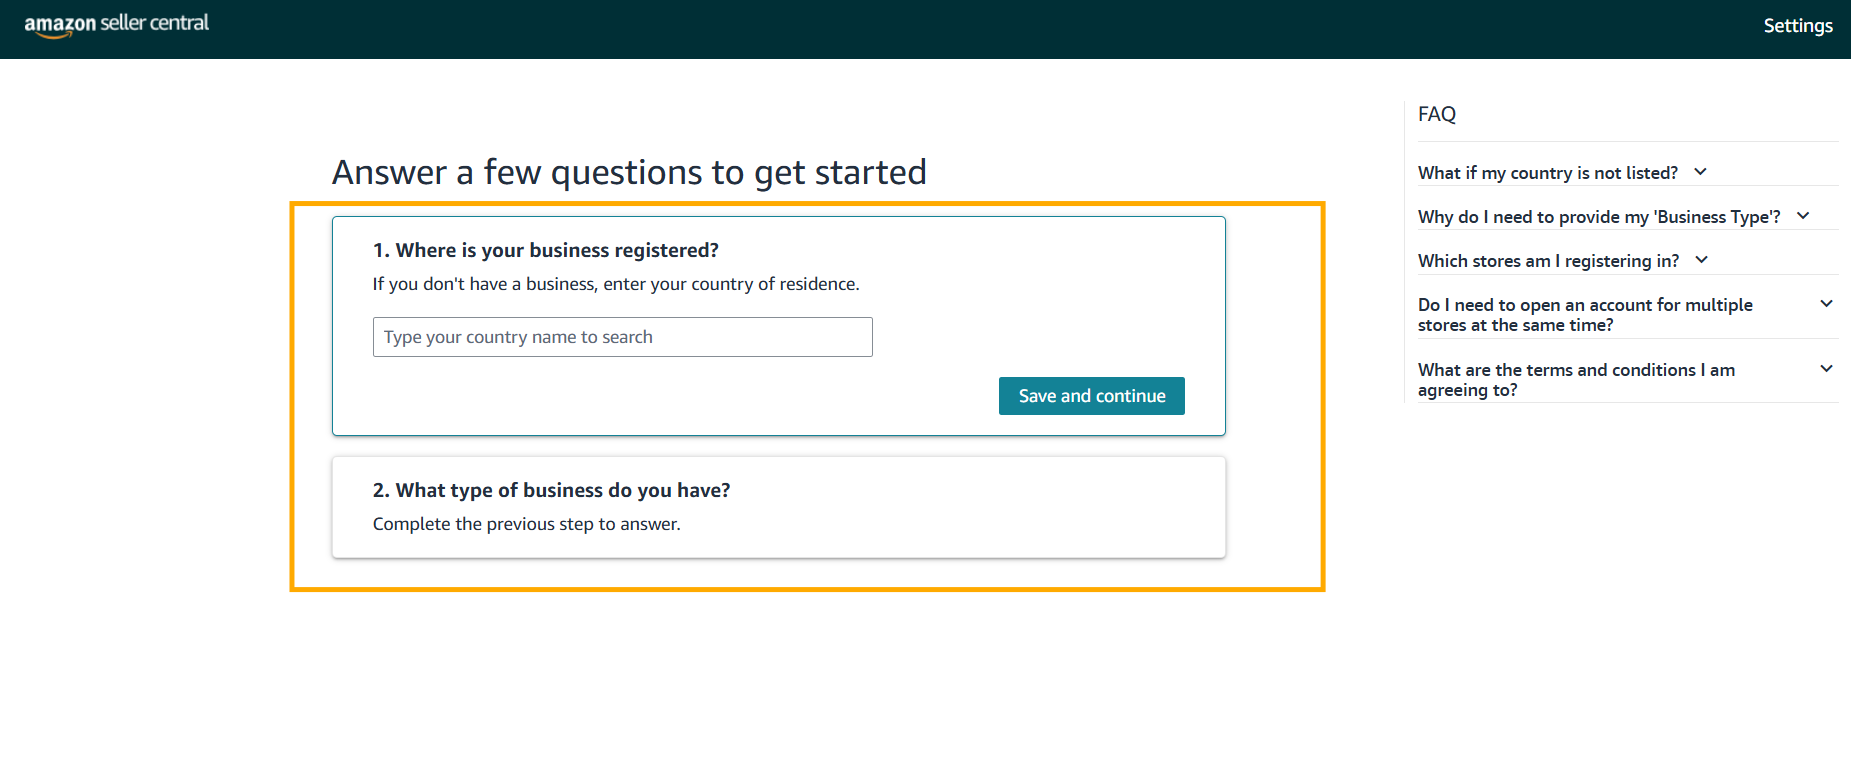Click the FAQ sidebar heading
The height and width of the screenshot is (767, 1851).
(x=1436, y=114)
